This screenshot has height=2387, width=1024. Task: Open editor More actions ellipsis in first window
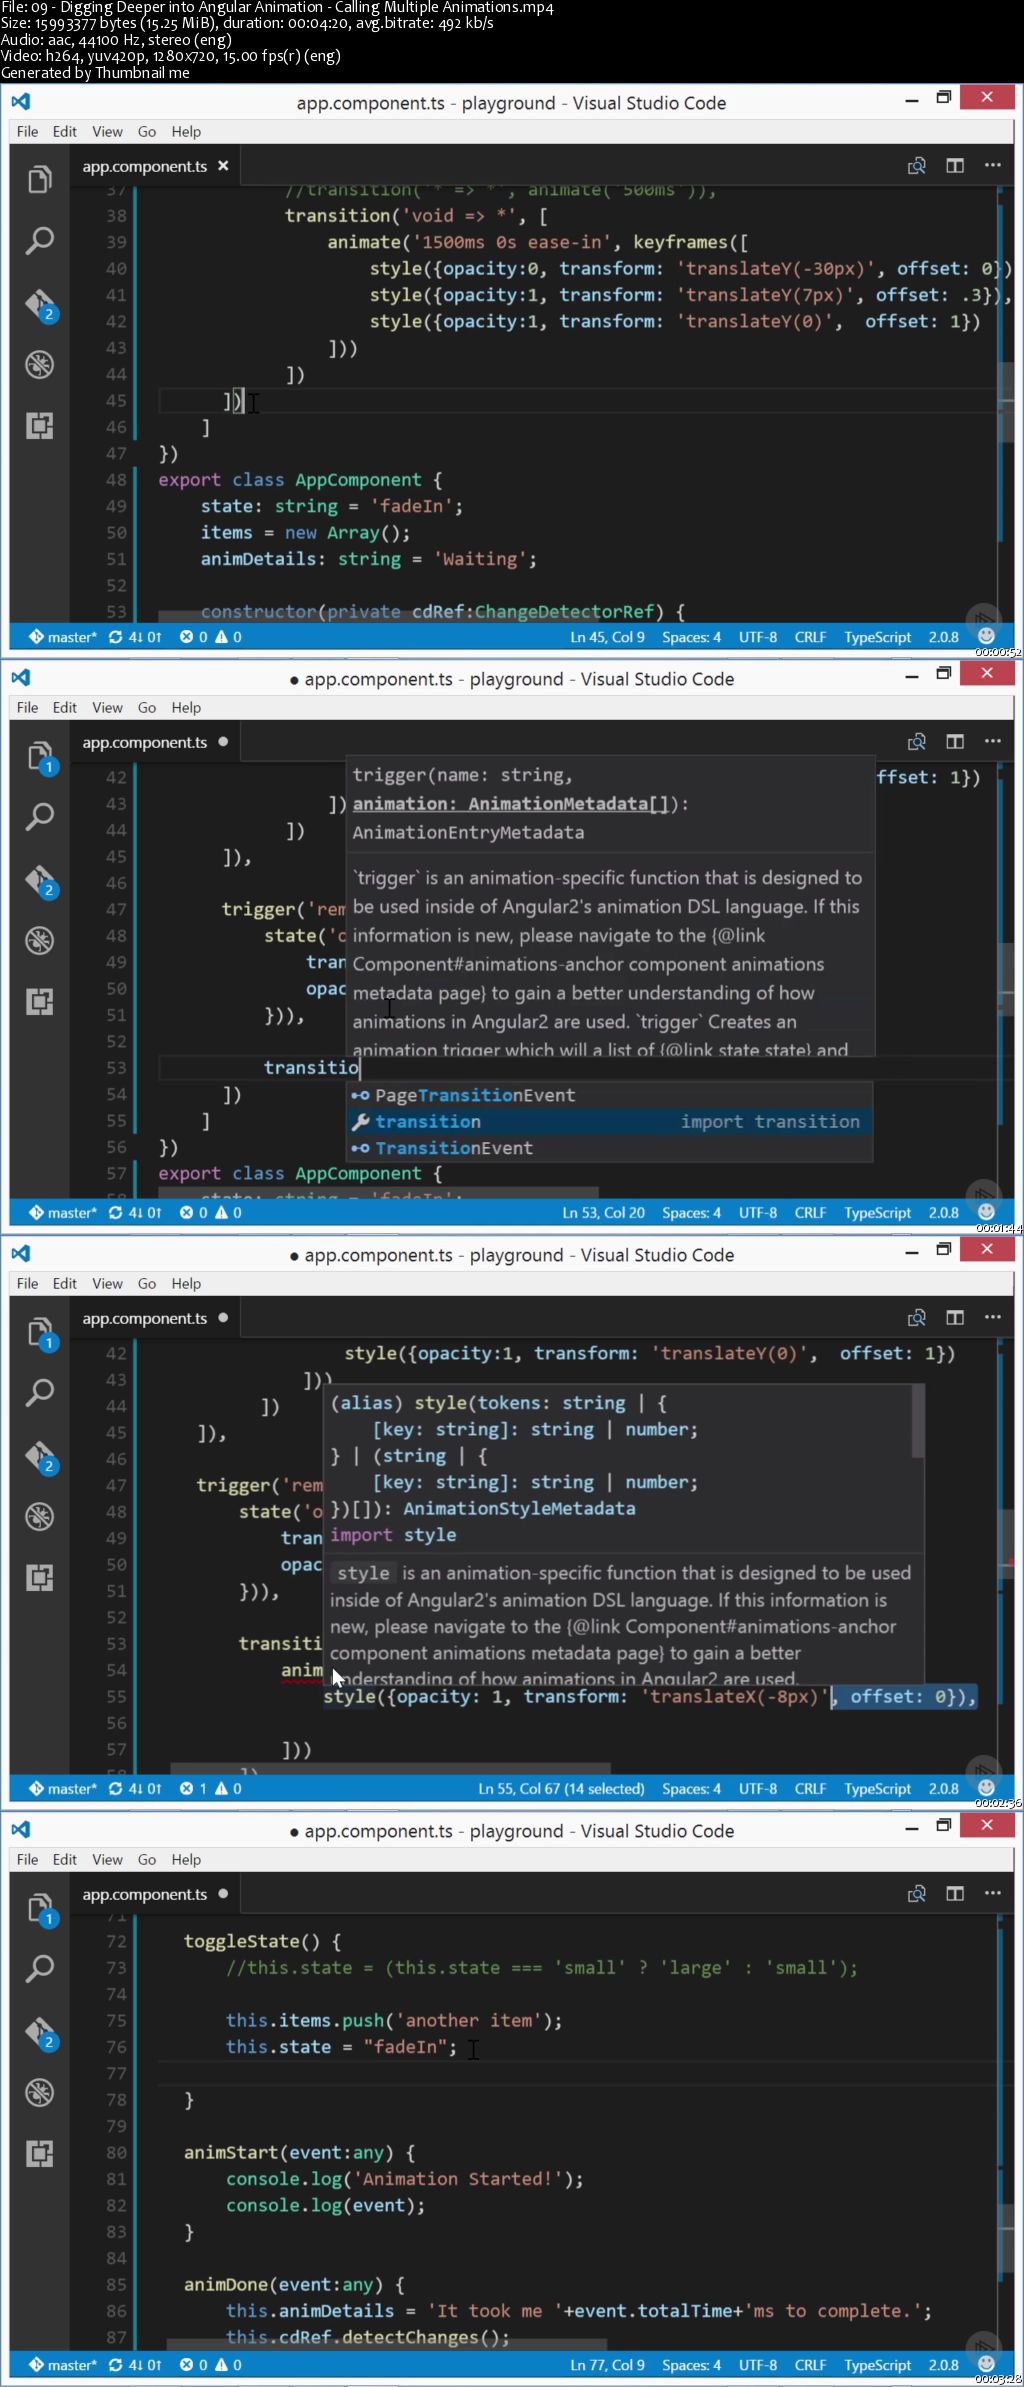992,166
